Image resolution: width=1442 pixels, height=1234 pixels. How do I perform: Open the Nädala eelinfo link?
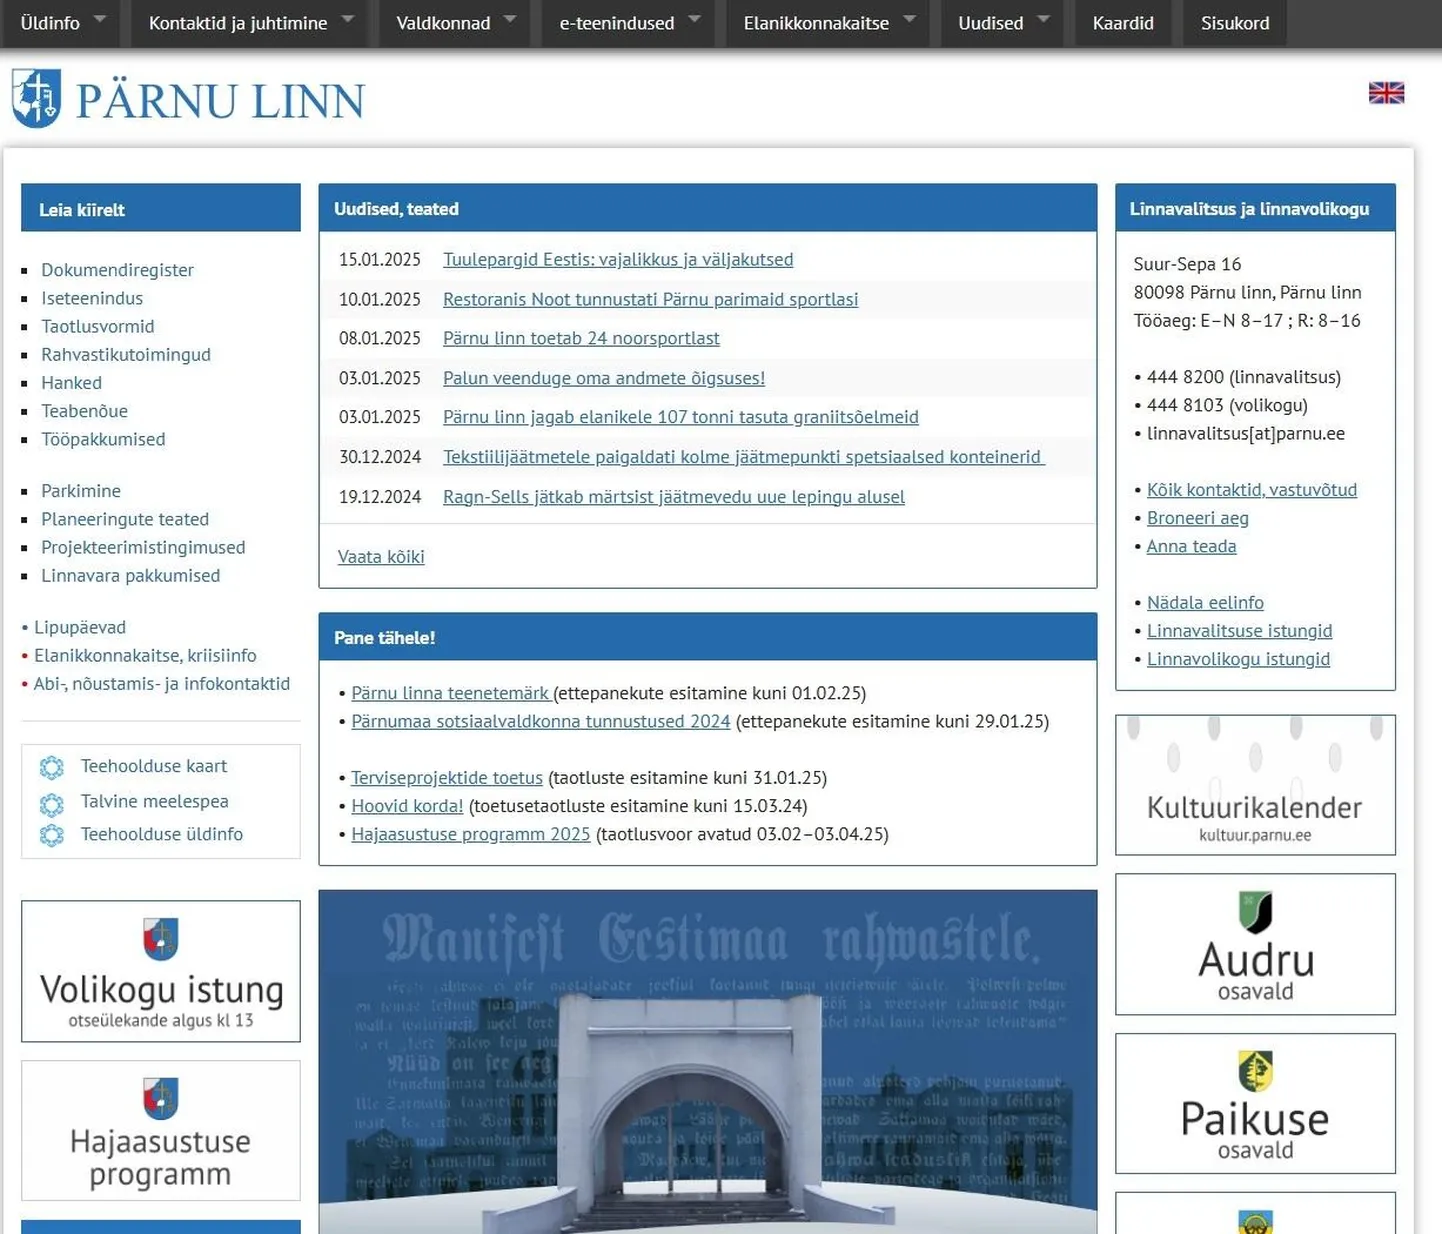(x=1205, y=602)
